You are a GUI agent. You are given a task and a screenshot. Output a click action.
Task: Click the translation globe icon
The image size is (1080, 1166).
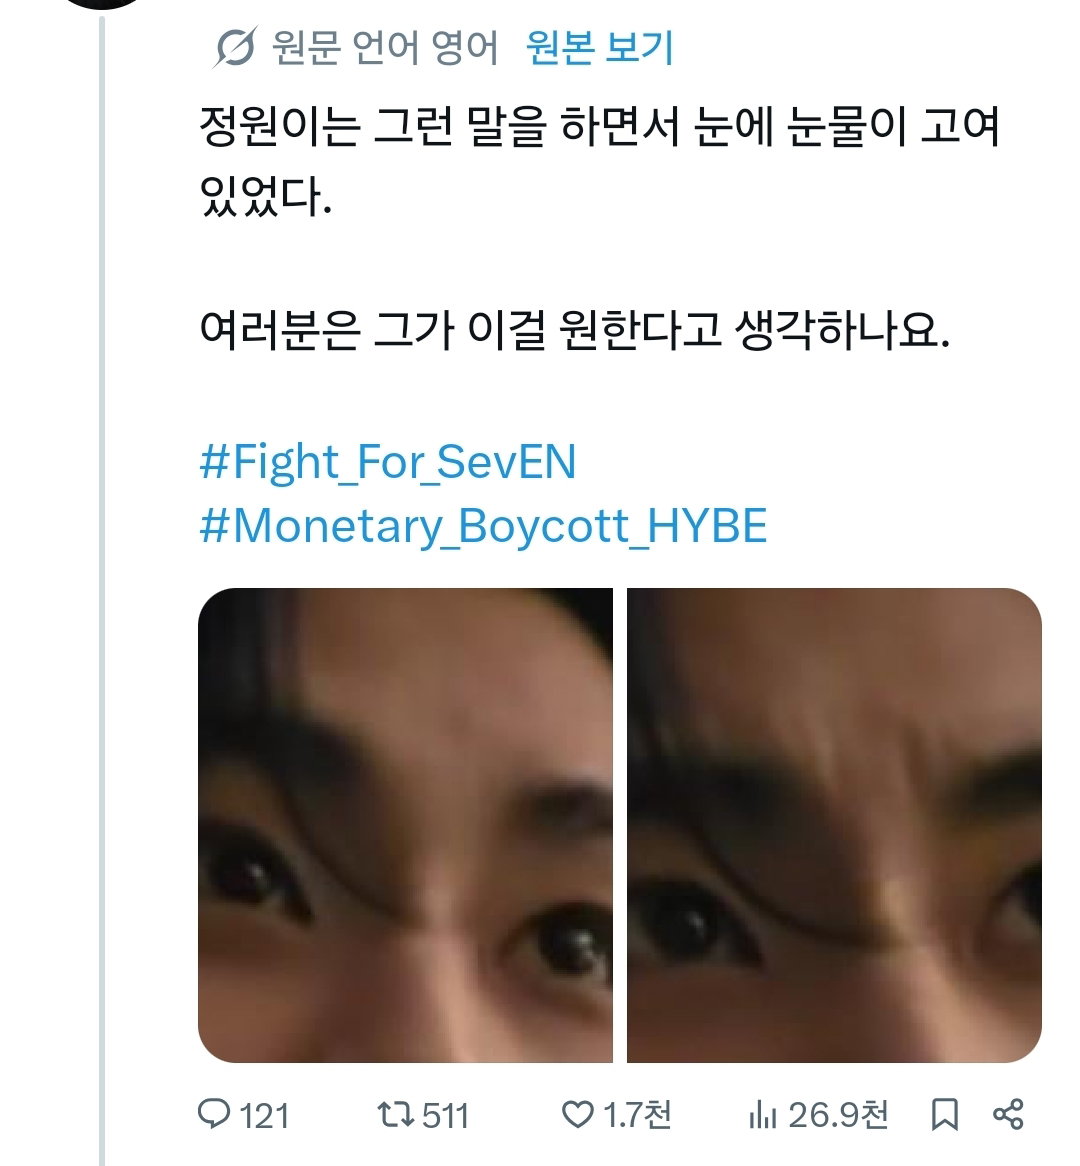(236, 47)
